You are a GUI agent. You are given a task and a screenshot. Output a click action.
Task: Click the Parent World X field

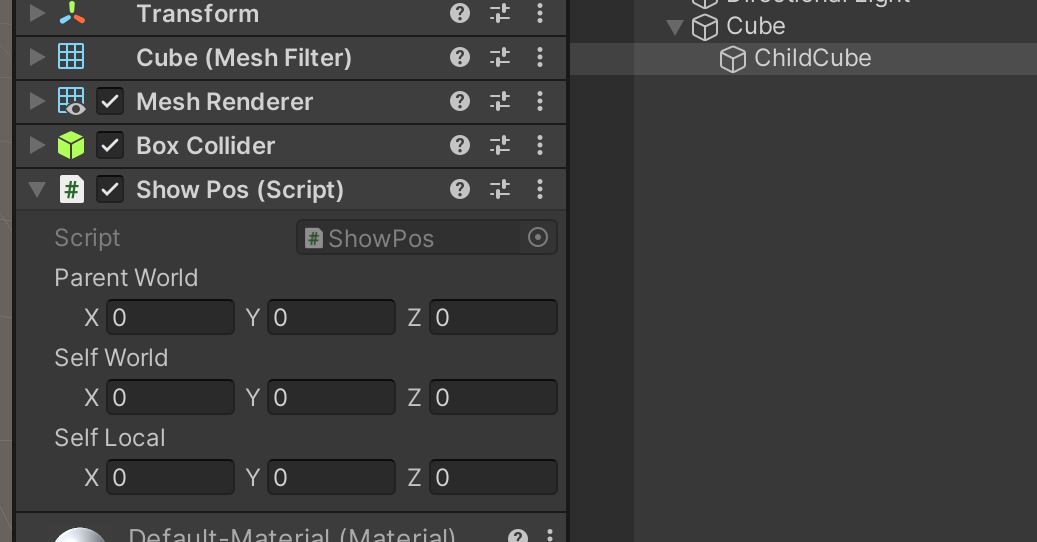(170, 318)
